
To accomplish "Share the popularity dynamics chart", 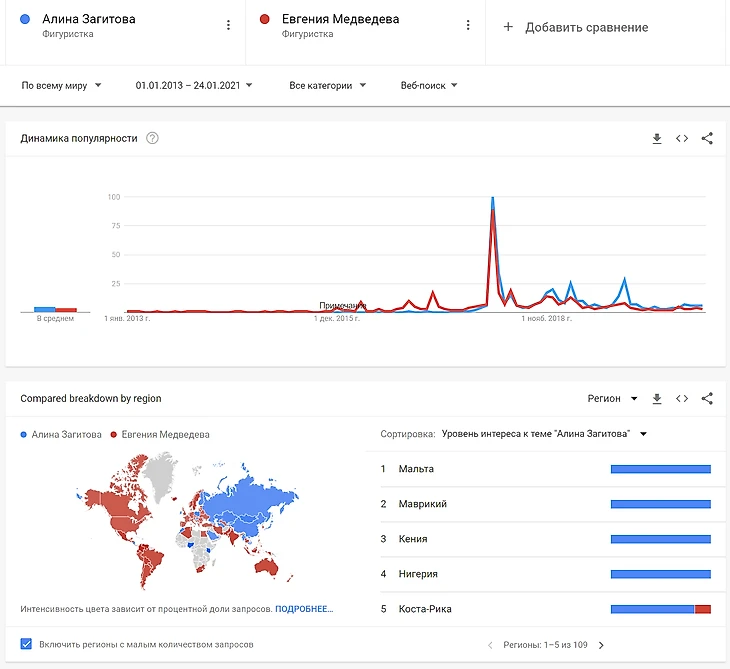I will tap(707, 139).
